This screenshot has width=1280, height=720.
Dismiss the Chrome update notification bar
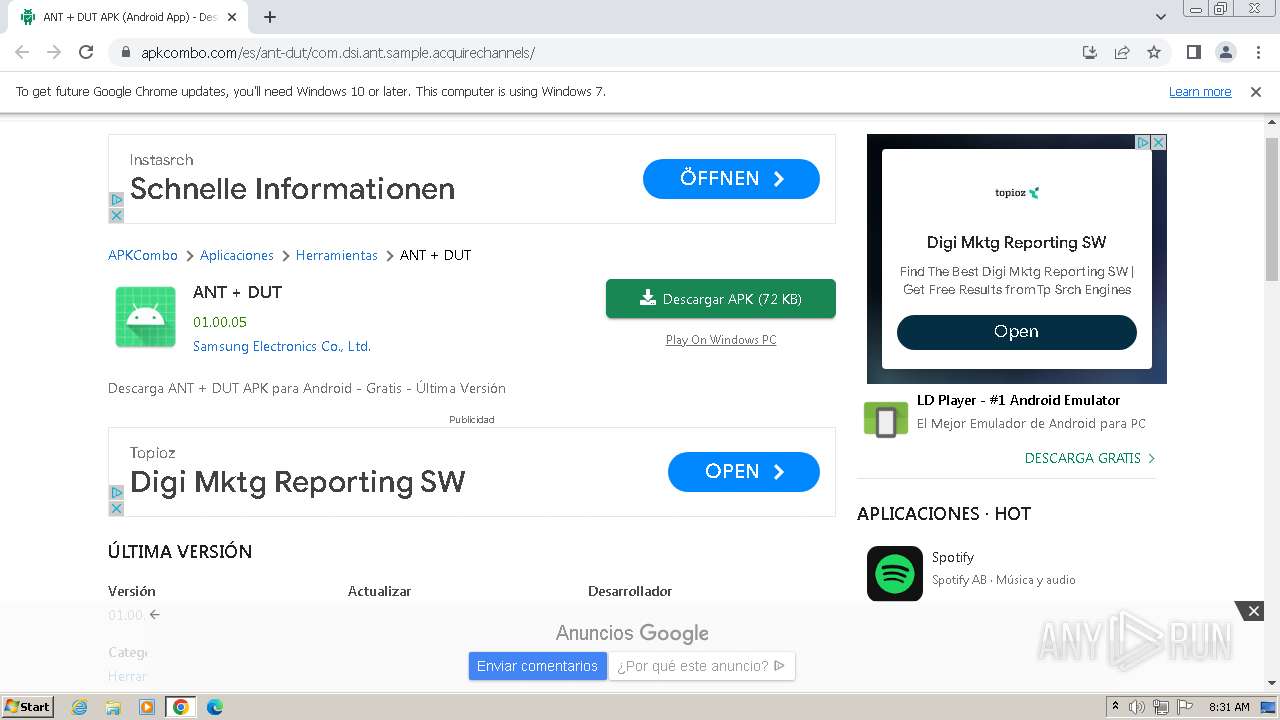coord(1256,92)
